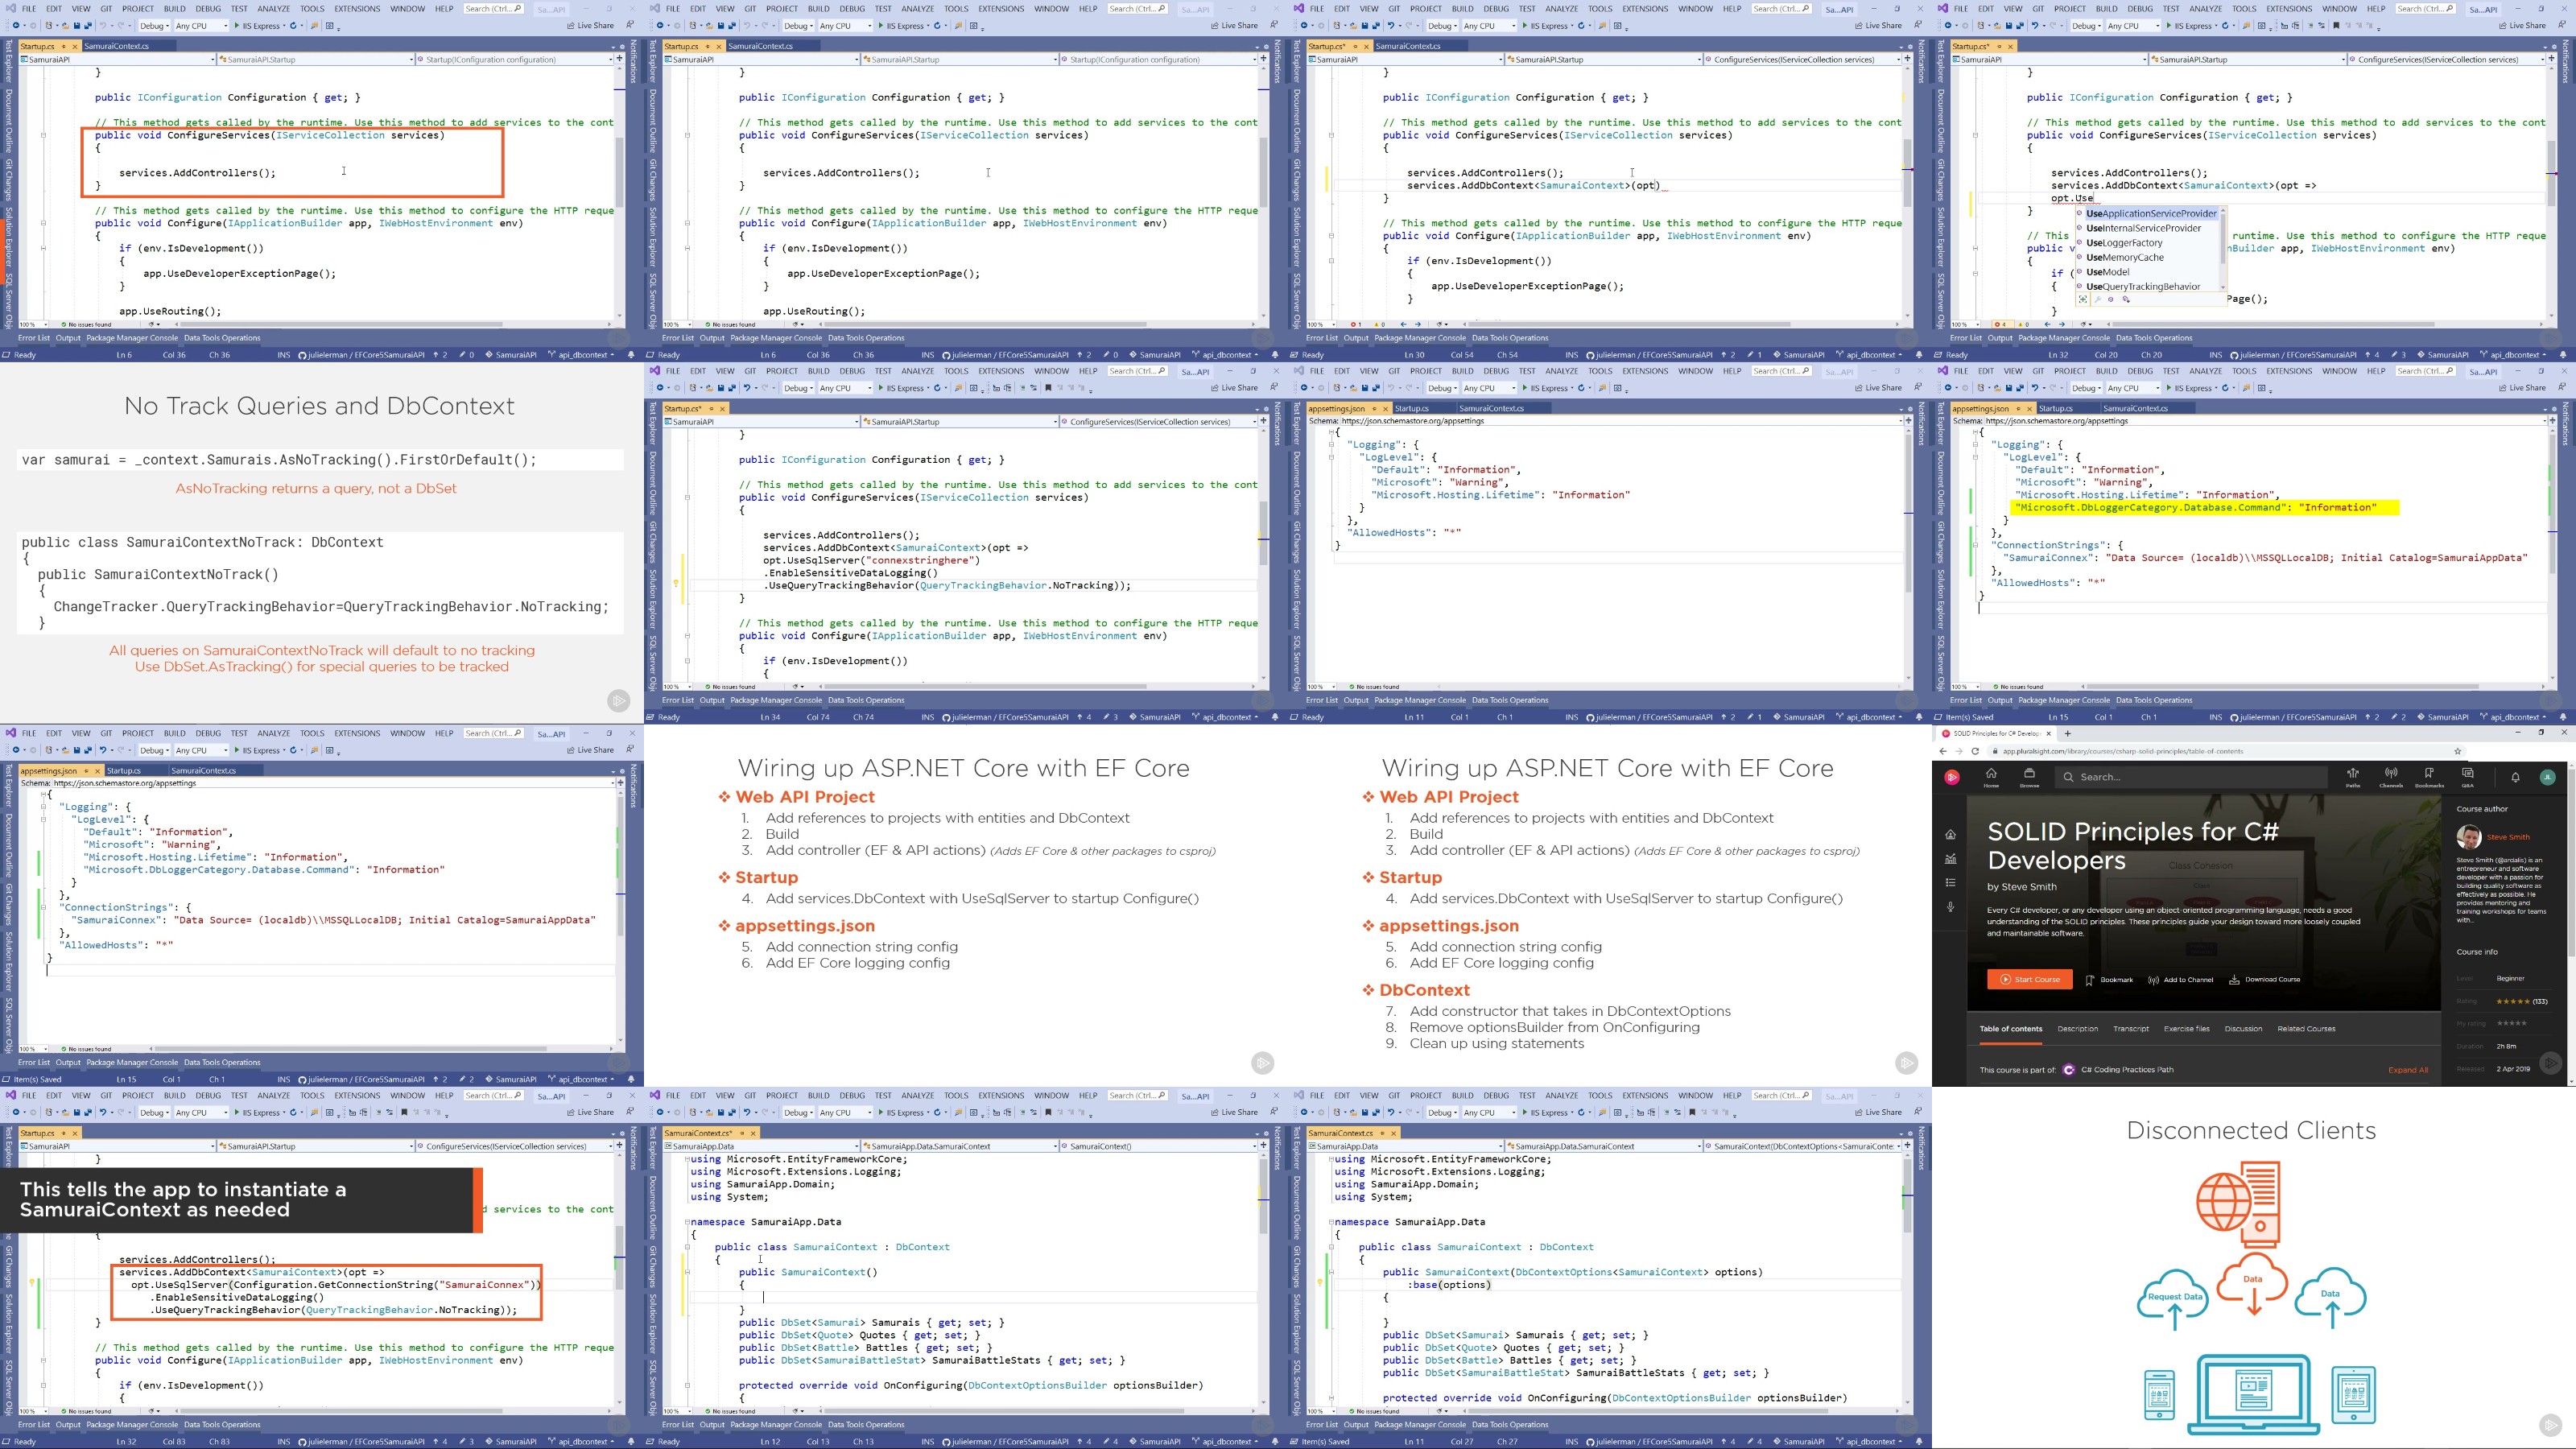Switch to the Exercise files tab
The image size is (2576, 1449).
(x=2186, y=1029)
